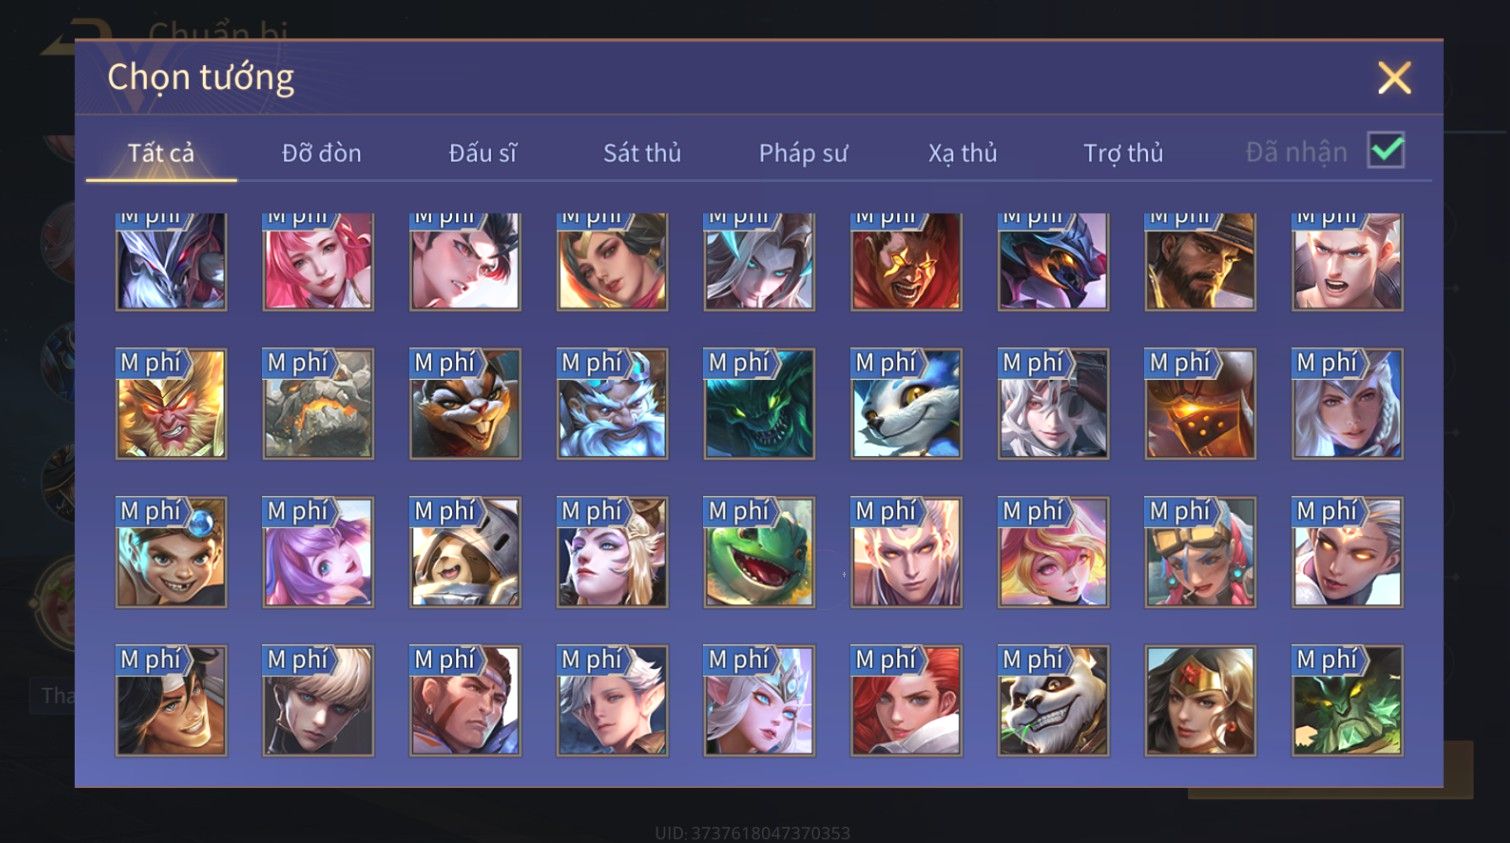Select the pink-haired girl hero in top row
The height and width of the screenshot is (843, 1510).
tap(318, 261)
